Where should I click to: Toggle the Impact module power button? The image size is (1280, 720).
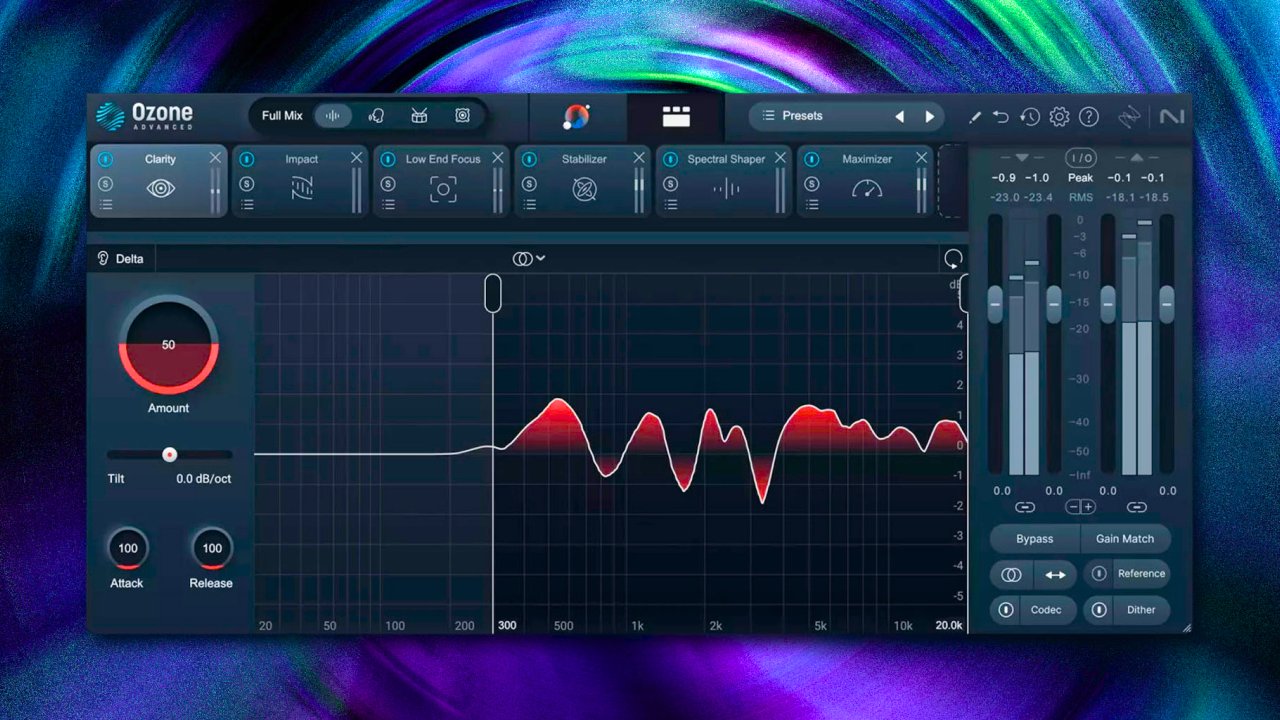(x=247, y=159)
